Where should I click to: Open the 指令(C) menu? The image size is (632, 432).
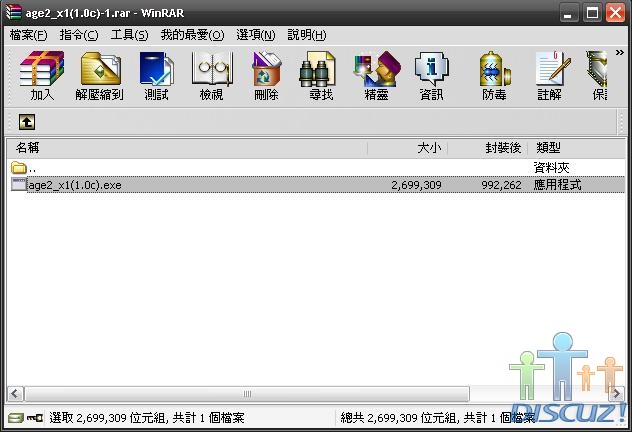pyautogui.click(x=79, y=35)
